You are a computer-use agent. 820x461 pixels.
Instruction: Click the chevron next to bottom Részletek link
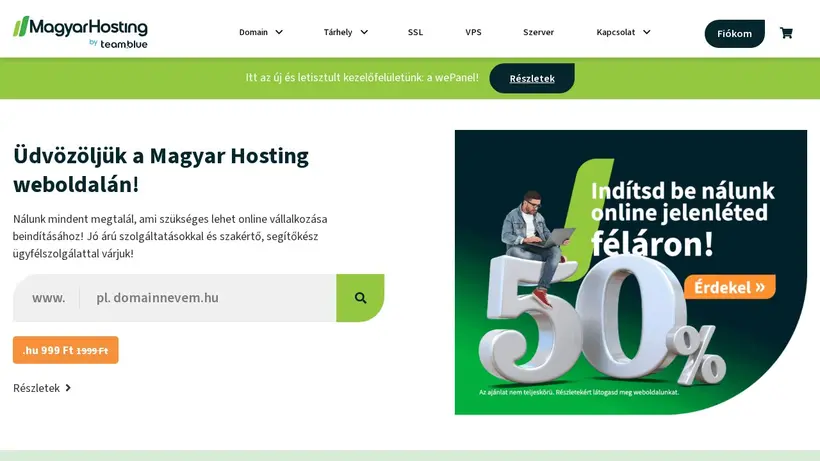coord(68,388)
